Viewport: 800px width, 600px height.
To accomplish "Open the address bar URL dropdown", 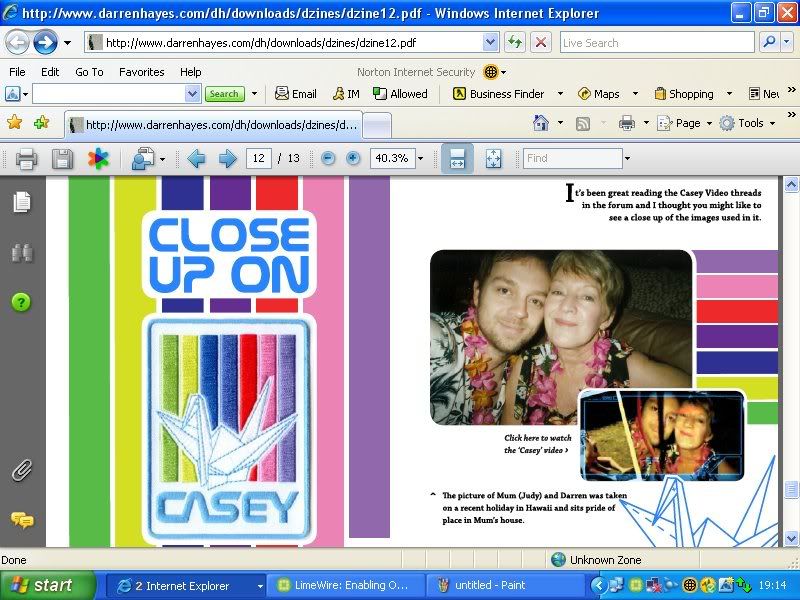I will point(490,43).
